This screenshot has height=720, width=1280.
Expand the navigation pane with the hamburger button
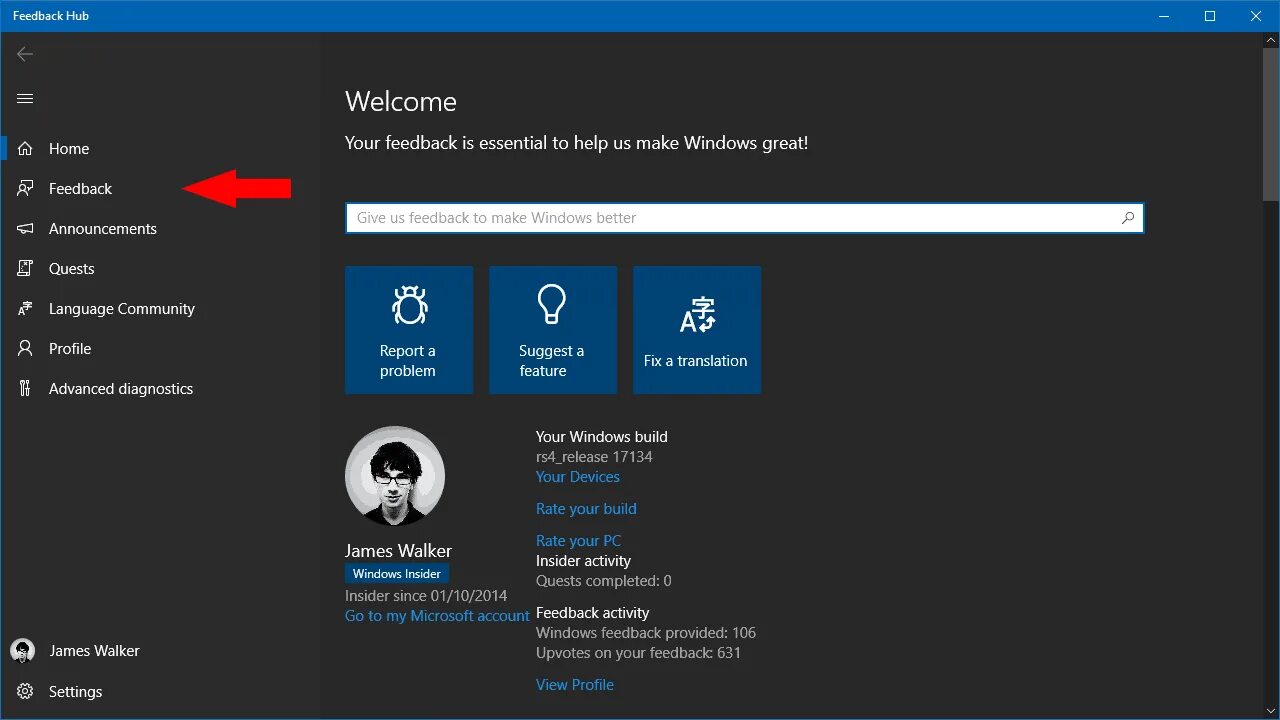point(25,98)
